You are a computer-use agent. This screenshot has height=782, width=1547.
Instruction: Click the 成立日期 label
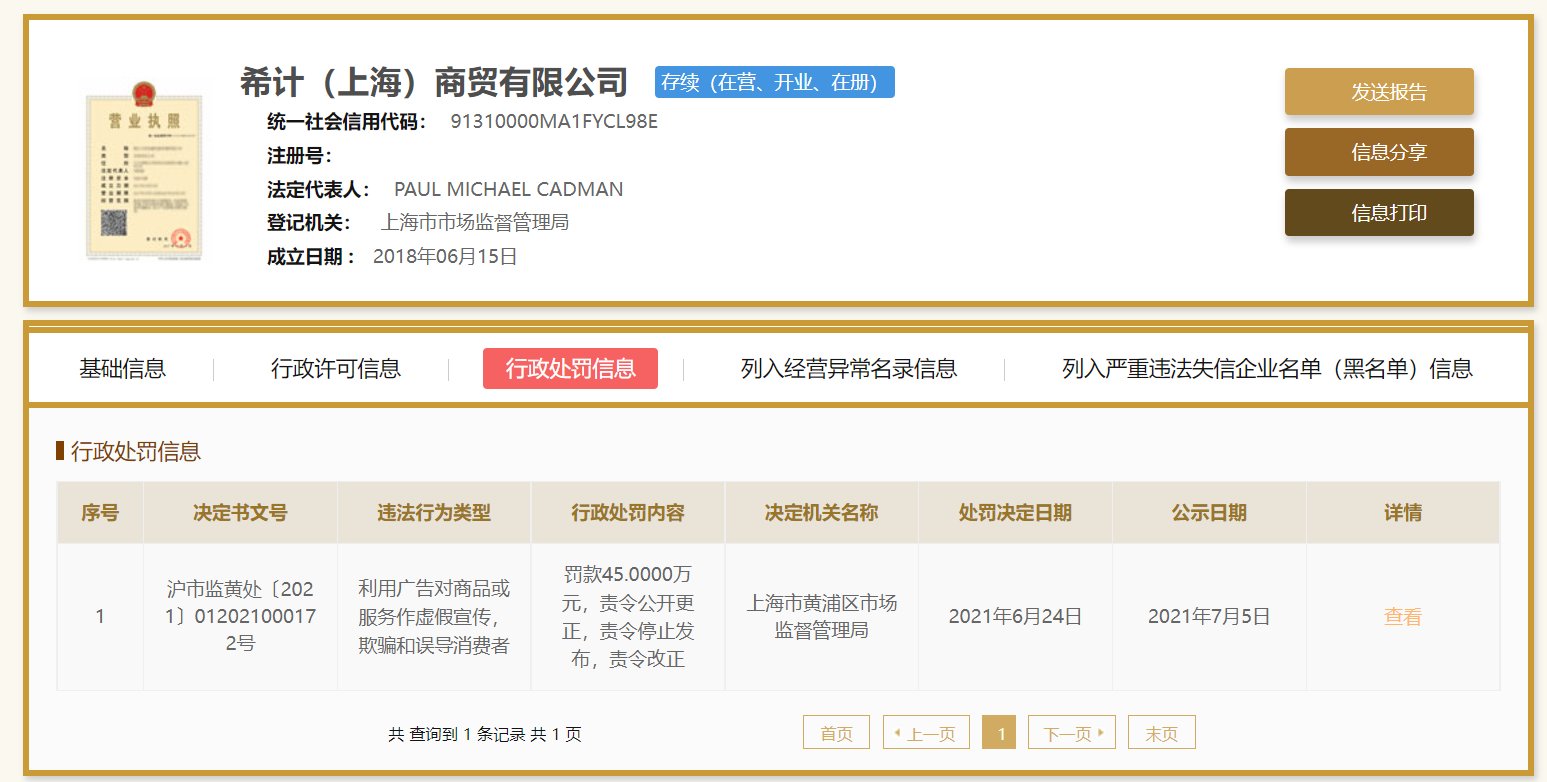tap(311, 256)
